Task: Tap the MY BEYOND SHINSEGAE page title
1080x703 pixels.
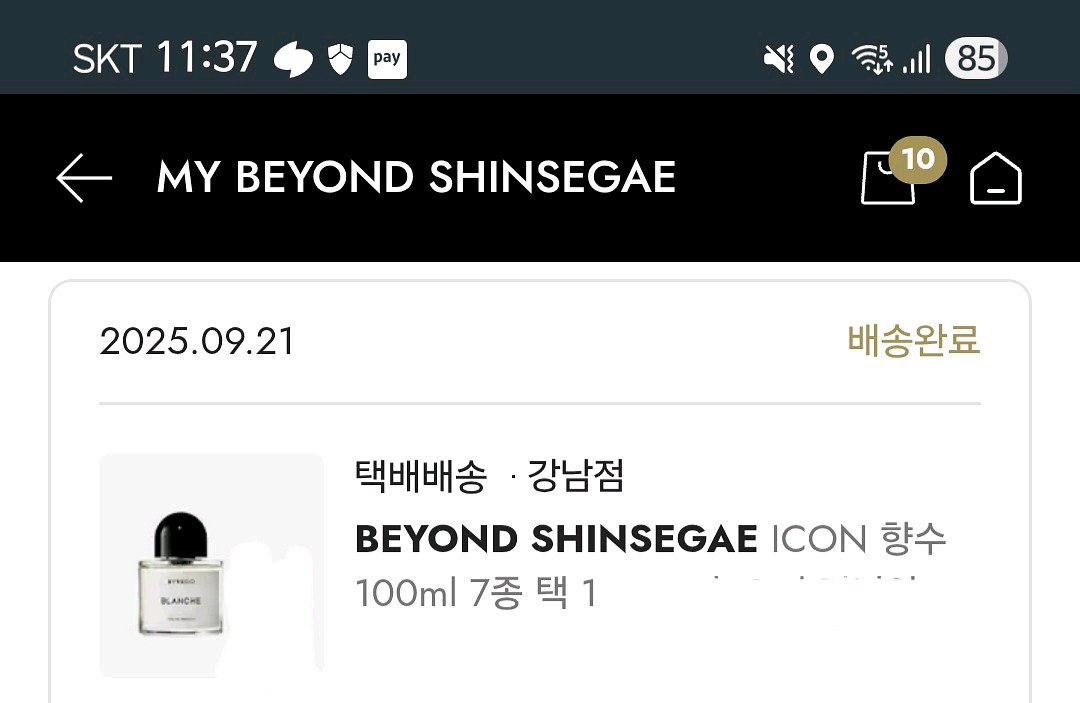Action: coord(416,178)
